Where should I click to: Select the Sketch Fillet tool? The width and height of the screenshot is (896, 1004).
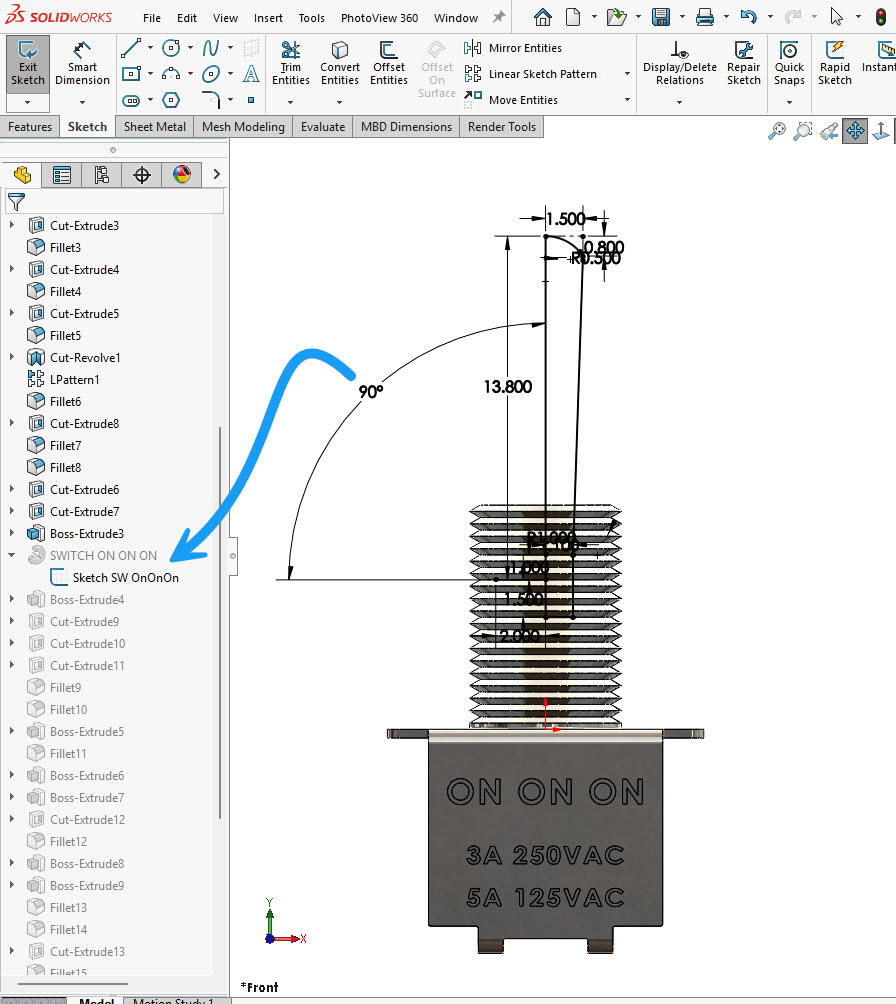[211, 100]
